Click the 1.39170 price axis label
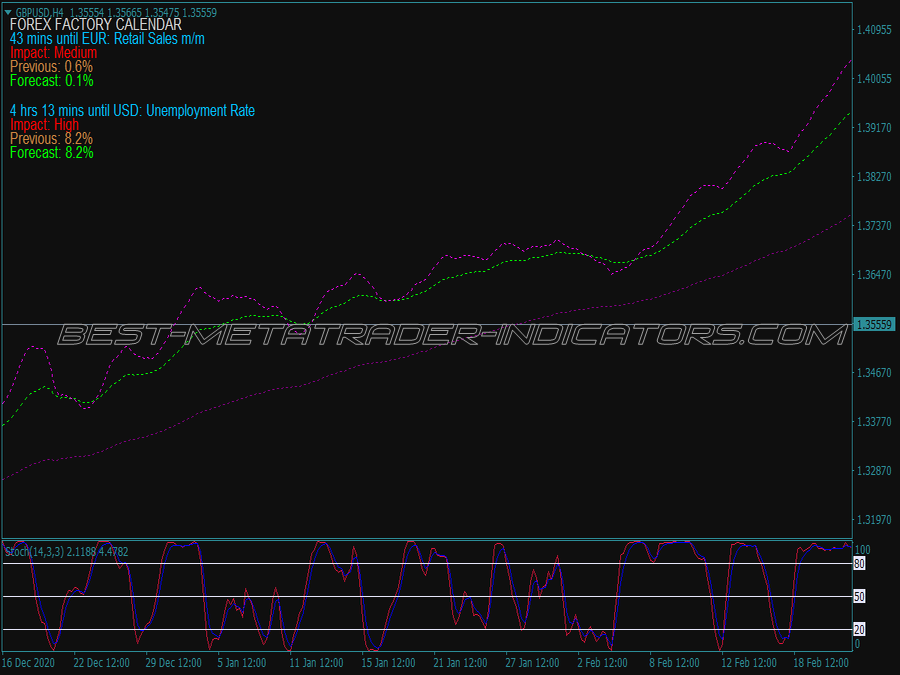900x675 pixels. (x=874, y=127)
